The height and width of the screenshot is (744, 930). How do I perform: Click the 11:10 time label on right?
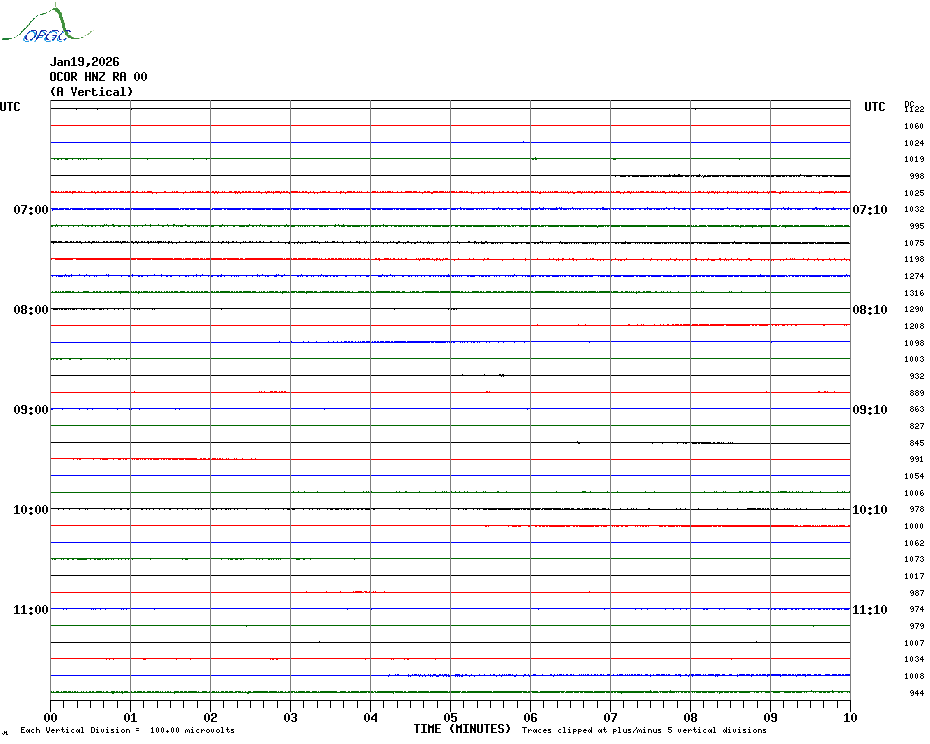tap(869, 610)
